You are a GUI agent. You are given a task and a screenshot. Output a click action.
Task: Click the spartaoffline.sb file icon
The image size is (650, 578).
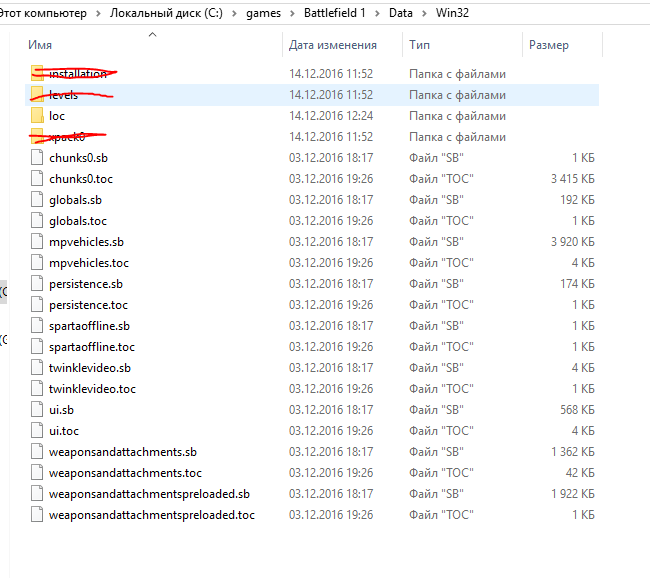point(37,325)
